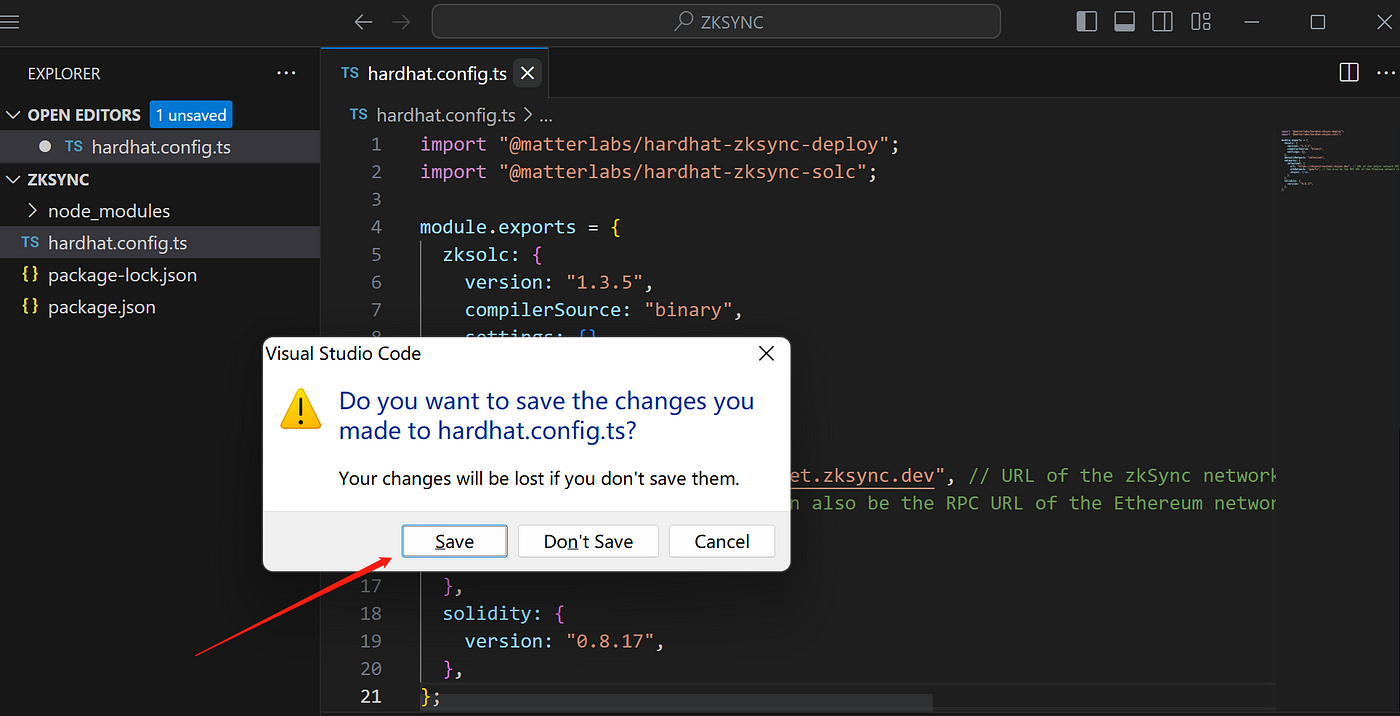Click the "binary" string value
This screenshot has width=1400, height=716.
pos(689,310)
